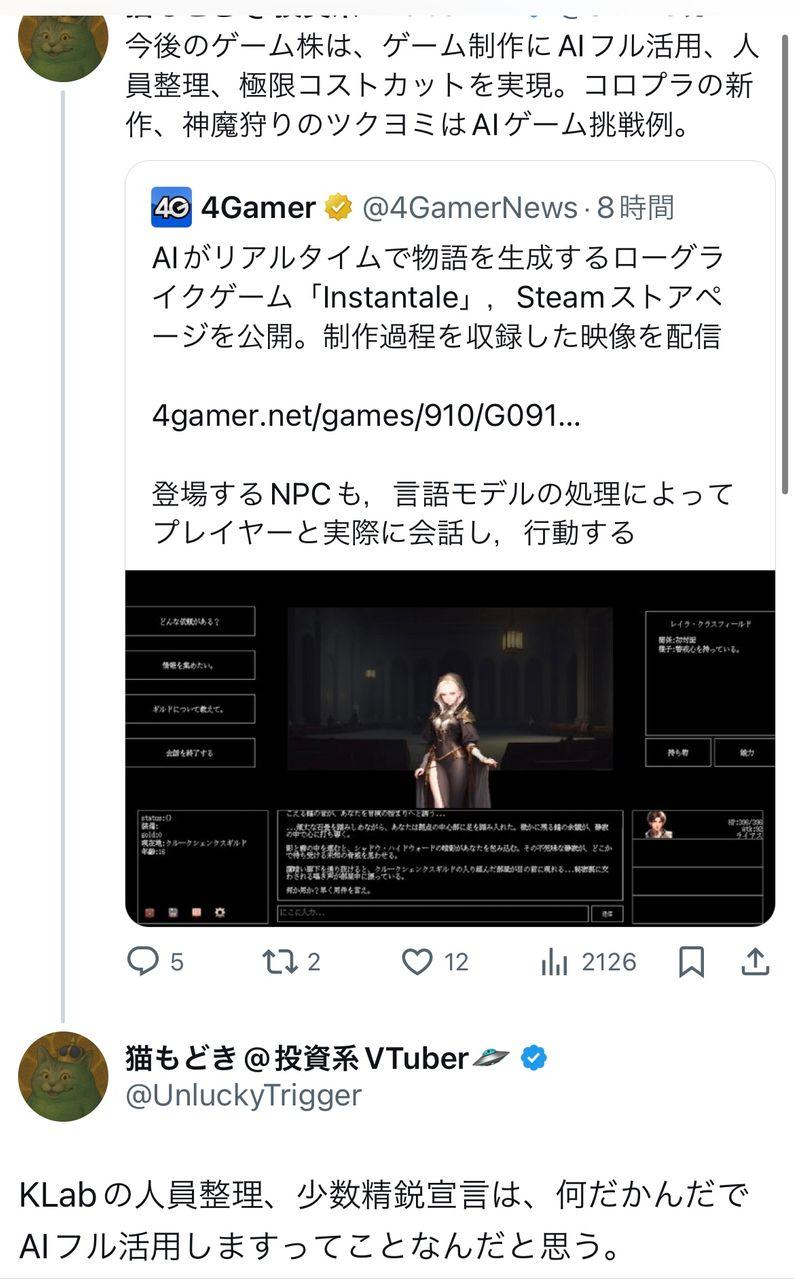
Task: Open the KLab reply tweet text
Action: tap(384, 1220)
